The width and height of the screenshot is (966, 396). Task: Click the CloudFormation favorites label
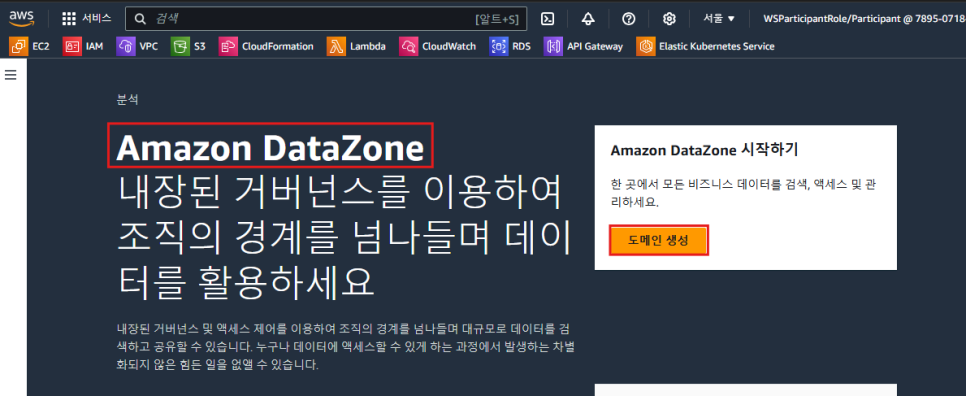point(278,46)
